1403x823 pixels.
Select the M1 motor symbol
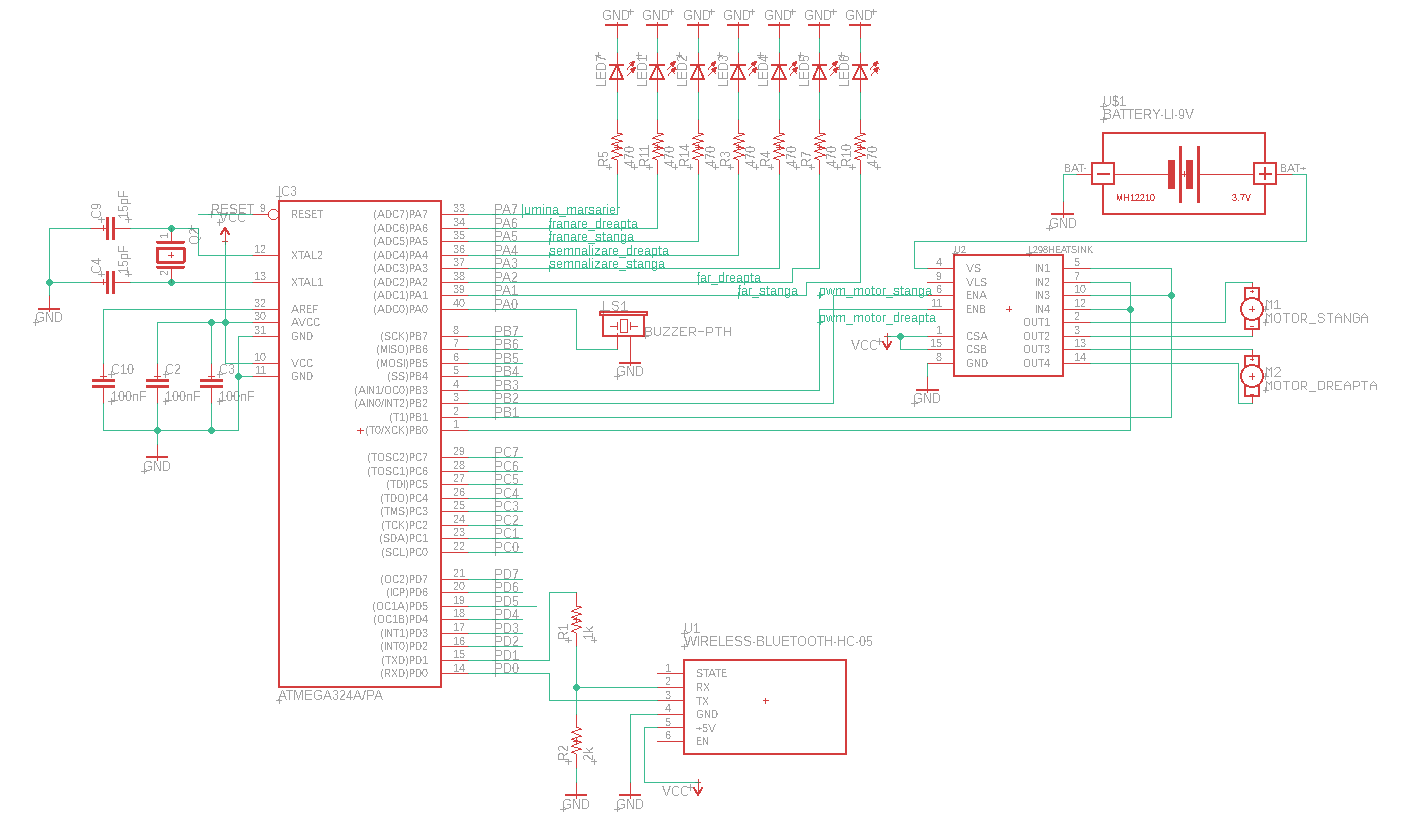(x=1251, y=309)
